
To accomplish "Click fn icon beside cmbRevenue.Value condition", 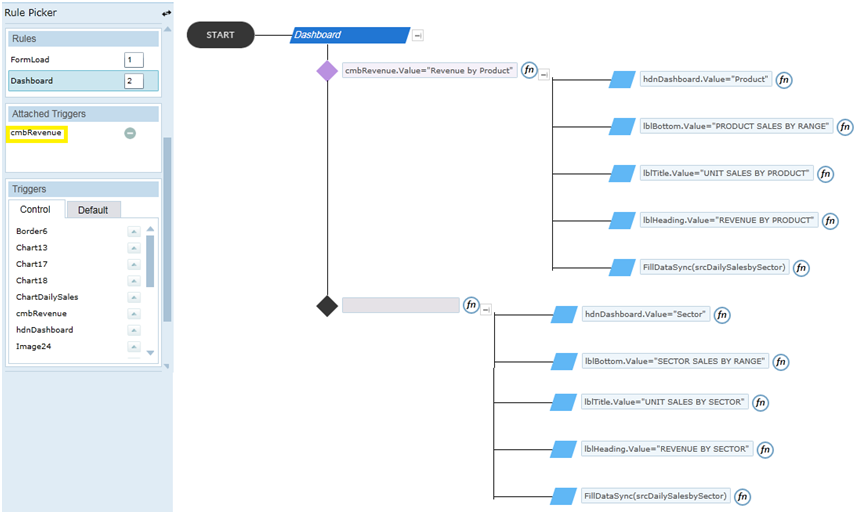I will click(x=529, y=70).
